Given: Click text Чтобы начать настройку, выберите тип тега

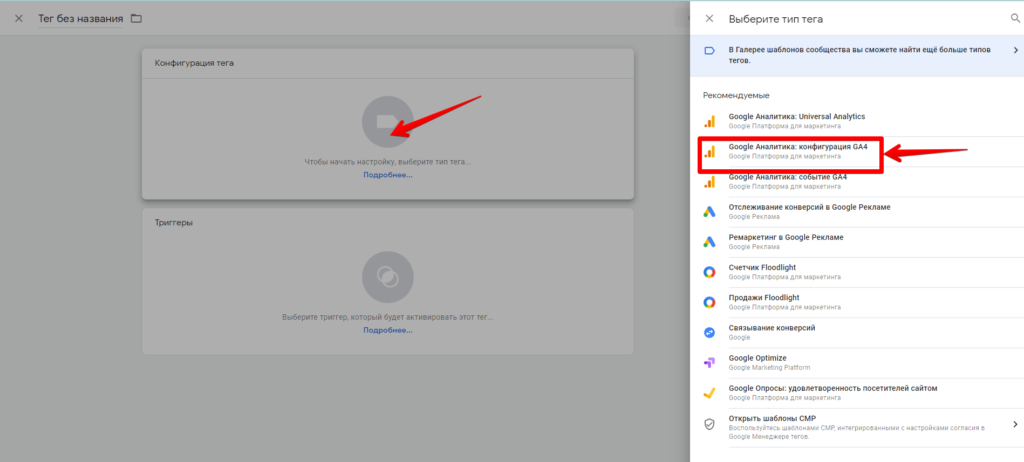Looking at the screenshot, I should pyautogui.click(x=388, y=161).
